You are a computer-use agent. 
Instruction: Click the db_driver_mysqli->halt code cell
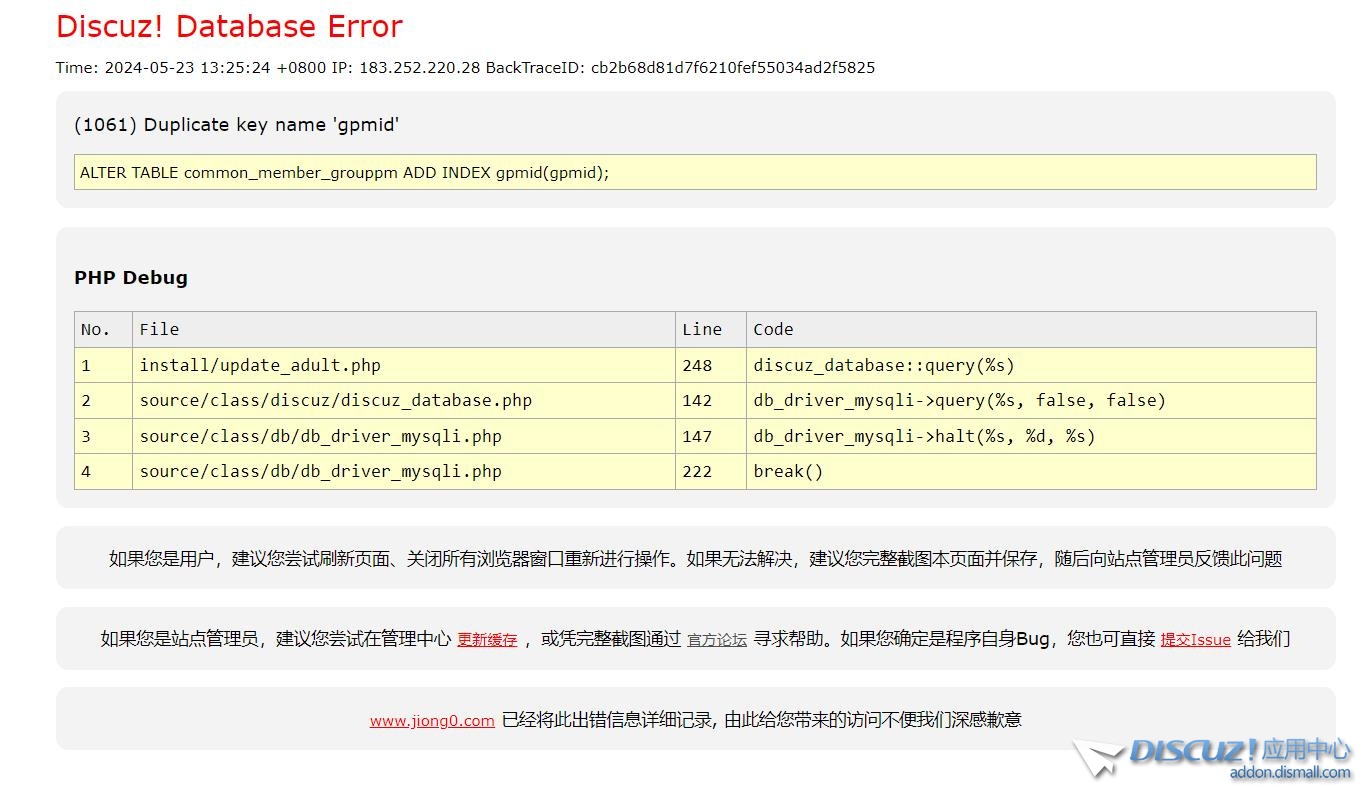[x=924, y=436]
